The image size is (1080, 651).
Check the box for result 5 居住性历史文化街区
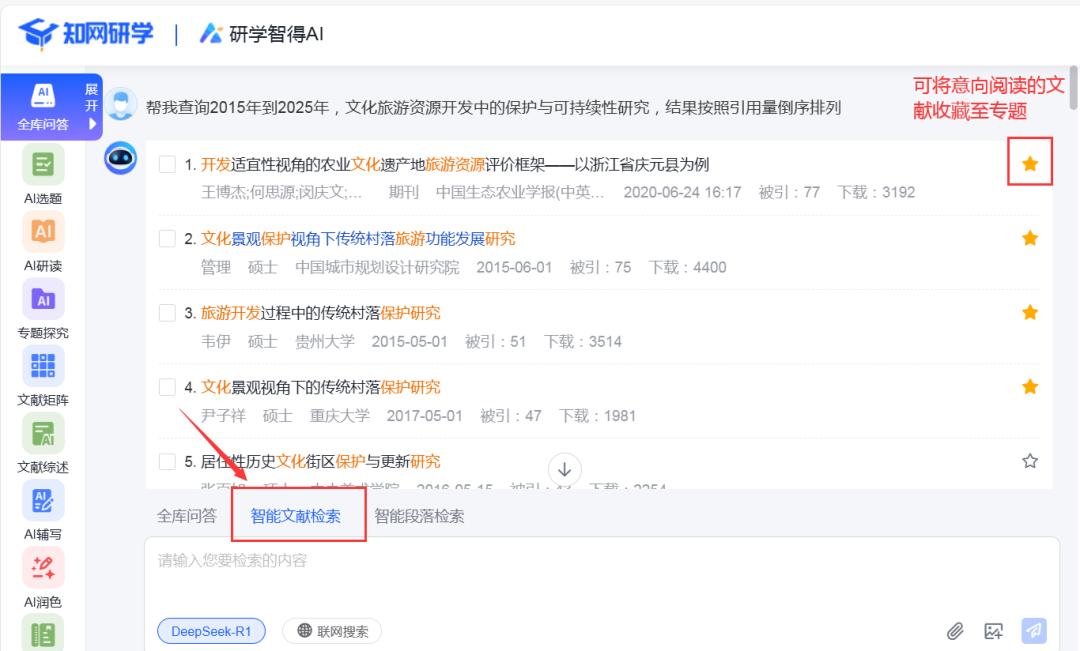point(167,462)
